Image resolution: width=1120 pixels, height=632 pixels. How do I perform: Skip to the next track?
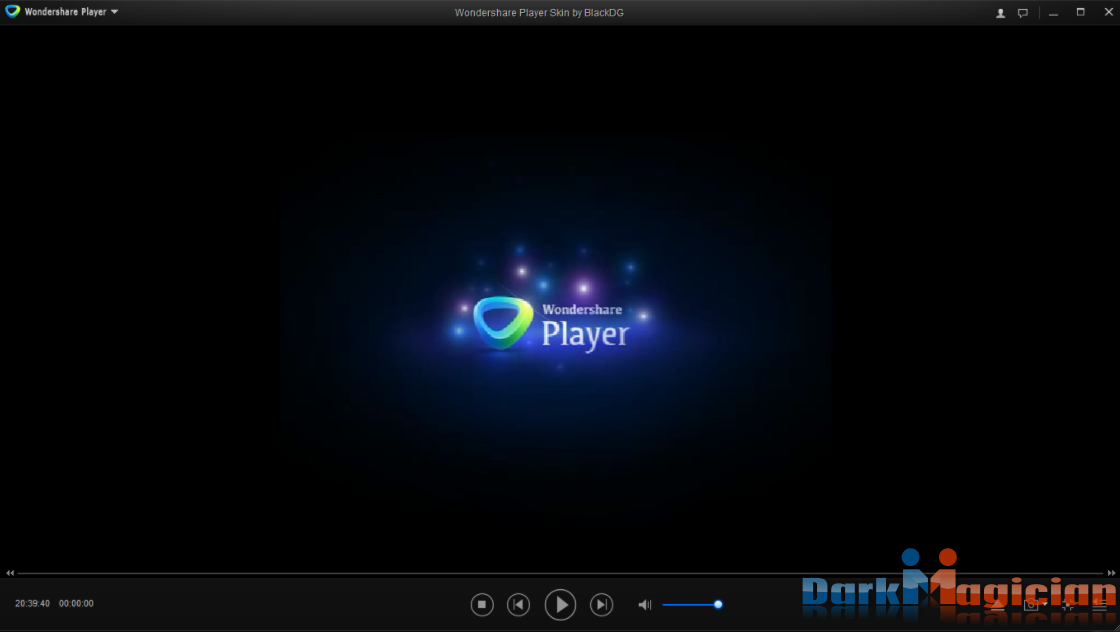pos(601,605)
